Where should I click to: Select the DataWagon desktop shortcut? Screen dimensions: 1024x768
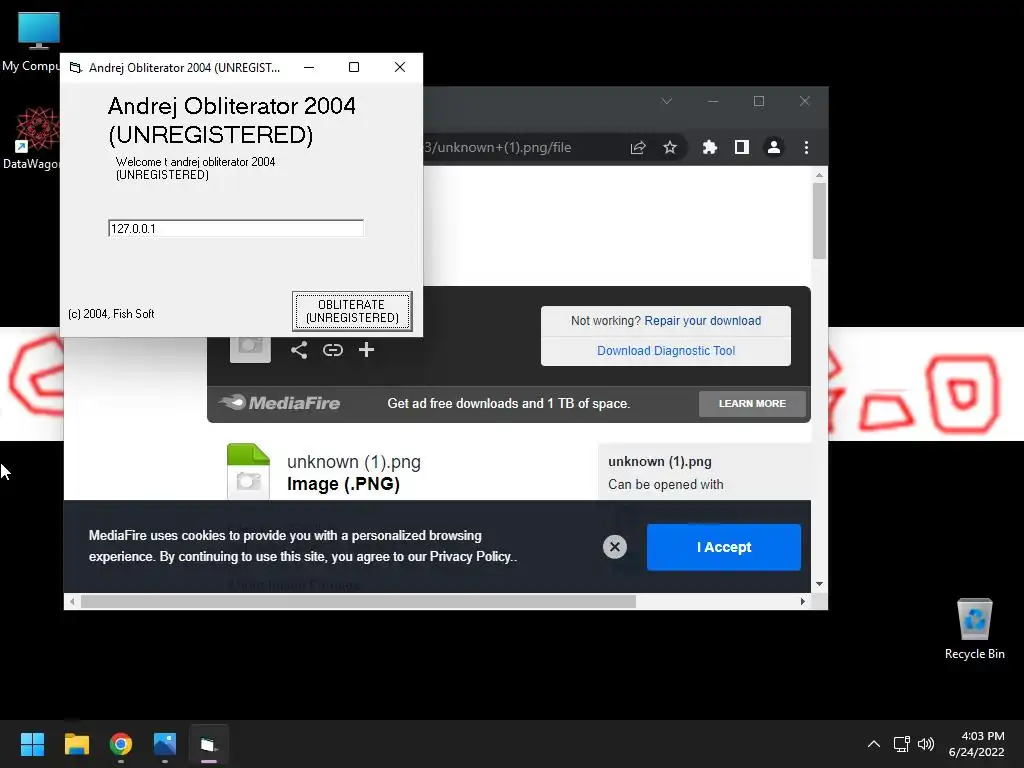30,139
